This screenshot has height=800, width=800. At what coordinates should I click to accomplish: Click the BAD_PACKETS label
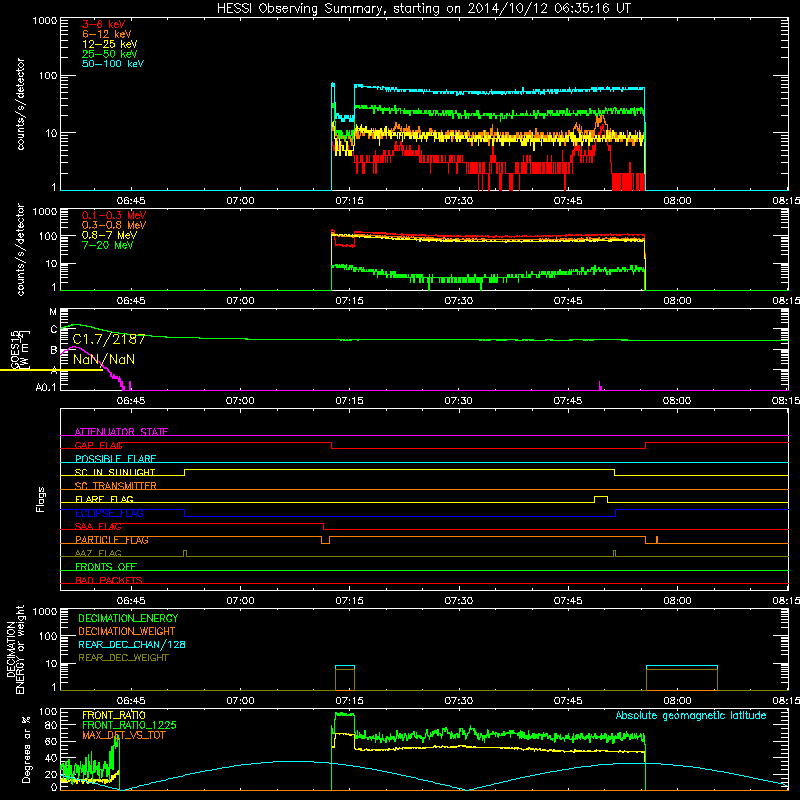(109, 581)
